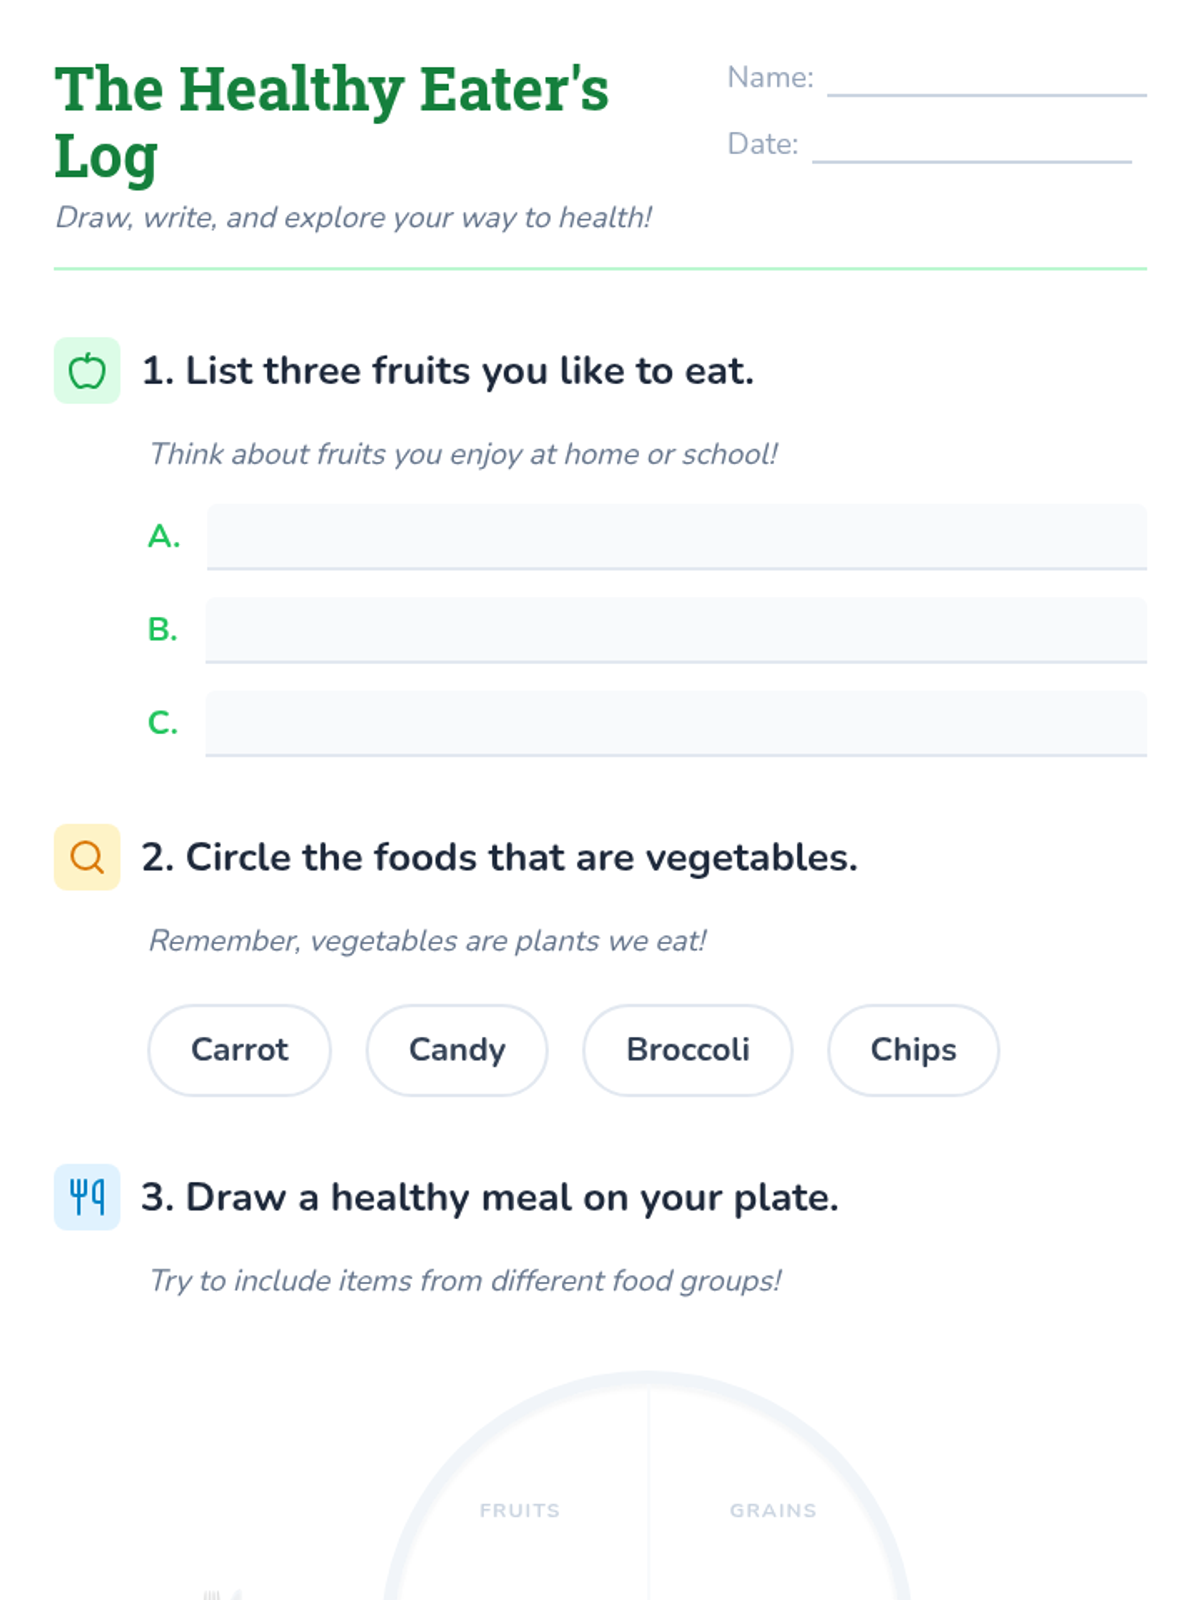Click the "Circle the foods" question heading
Viewport: 1200px width, 1600px height.
pyautogui.click(x=499, y=858)
